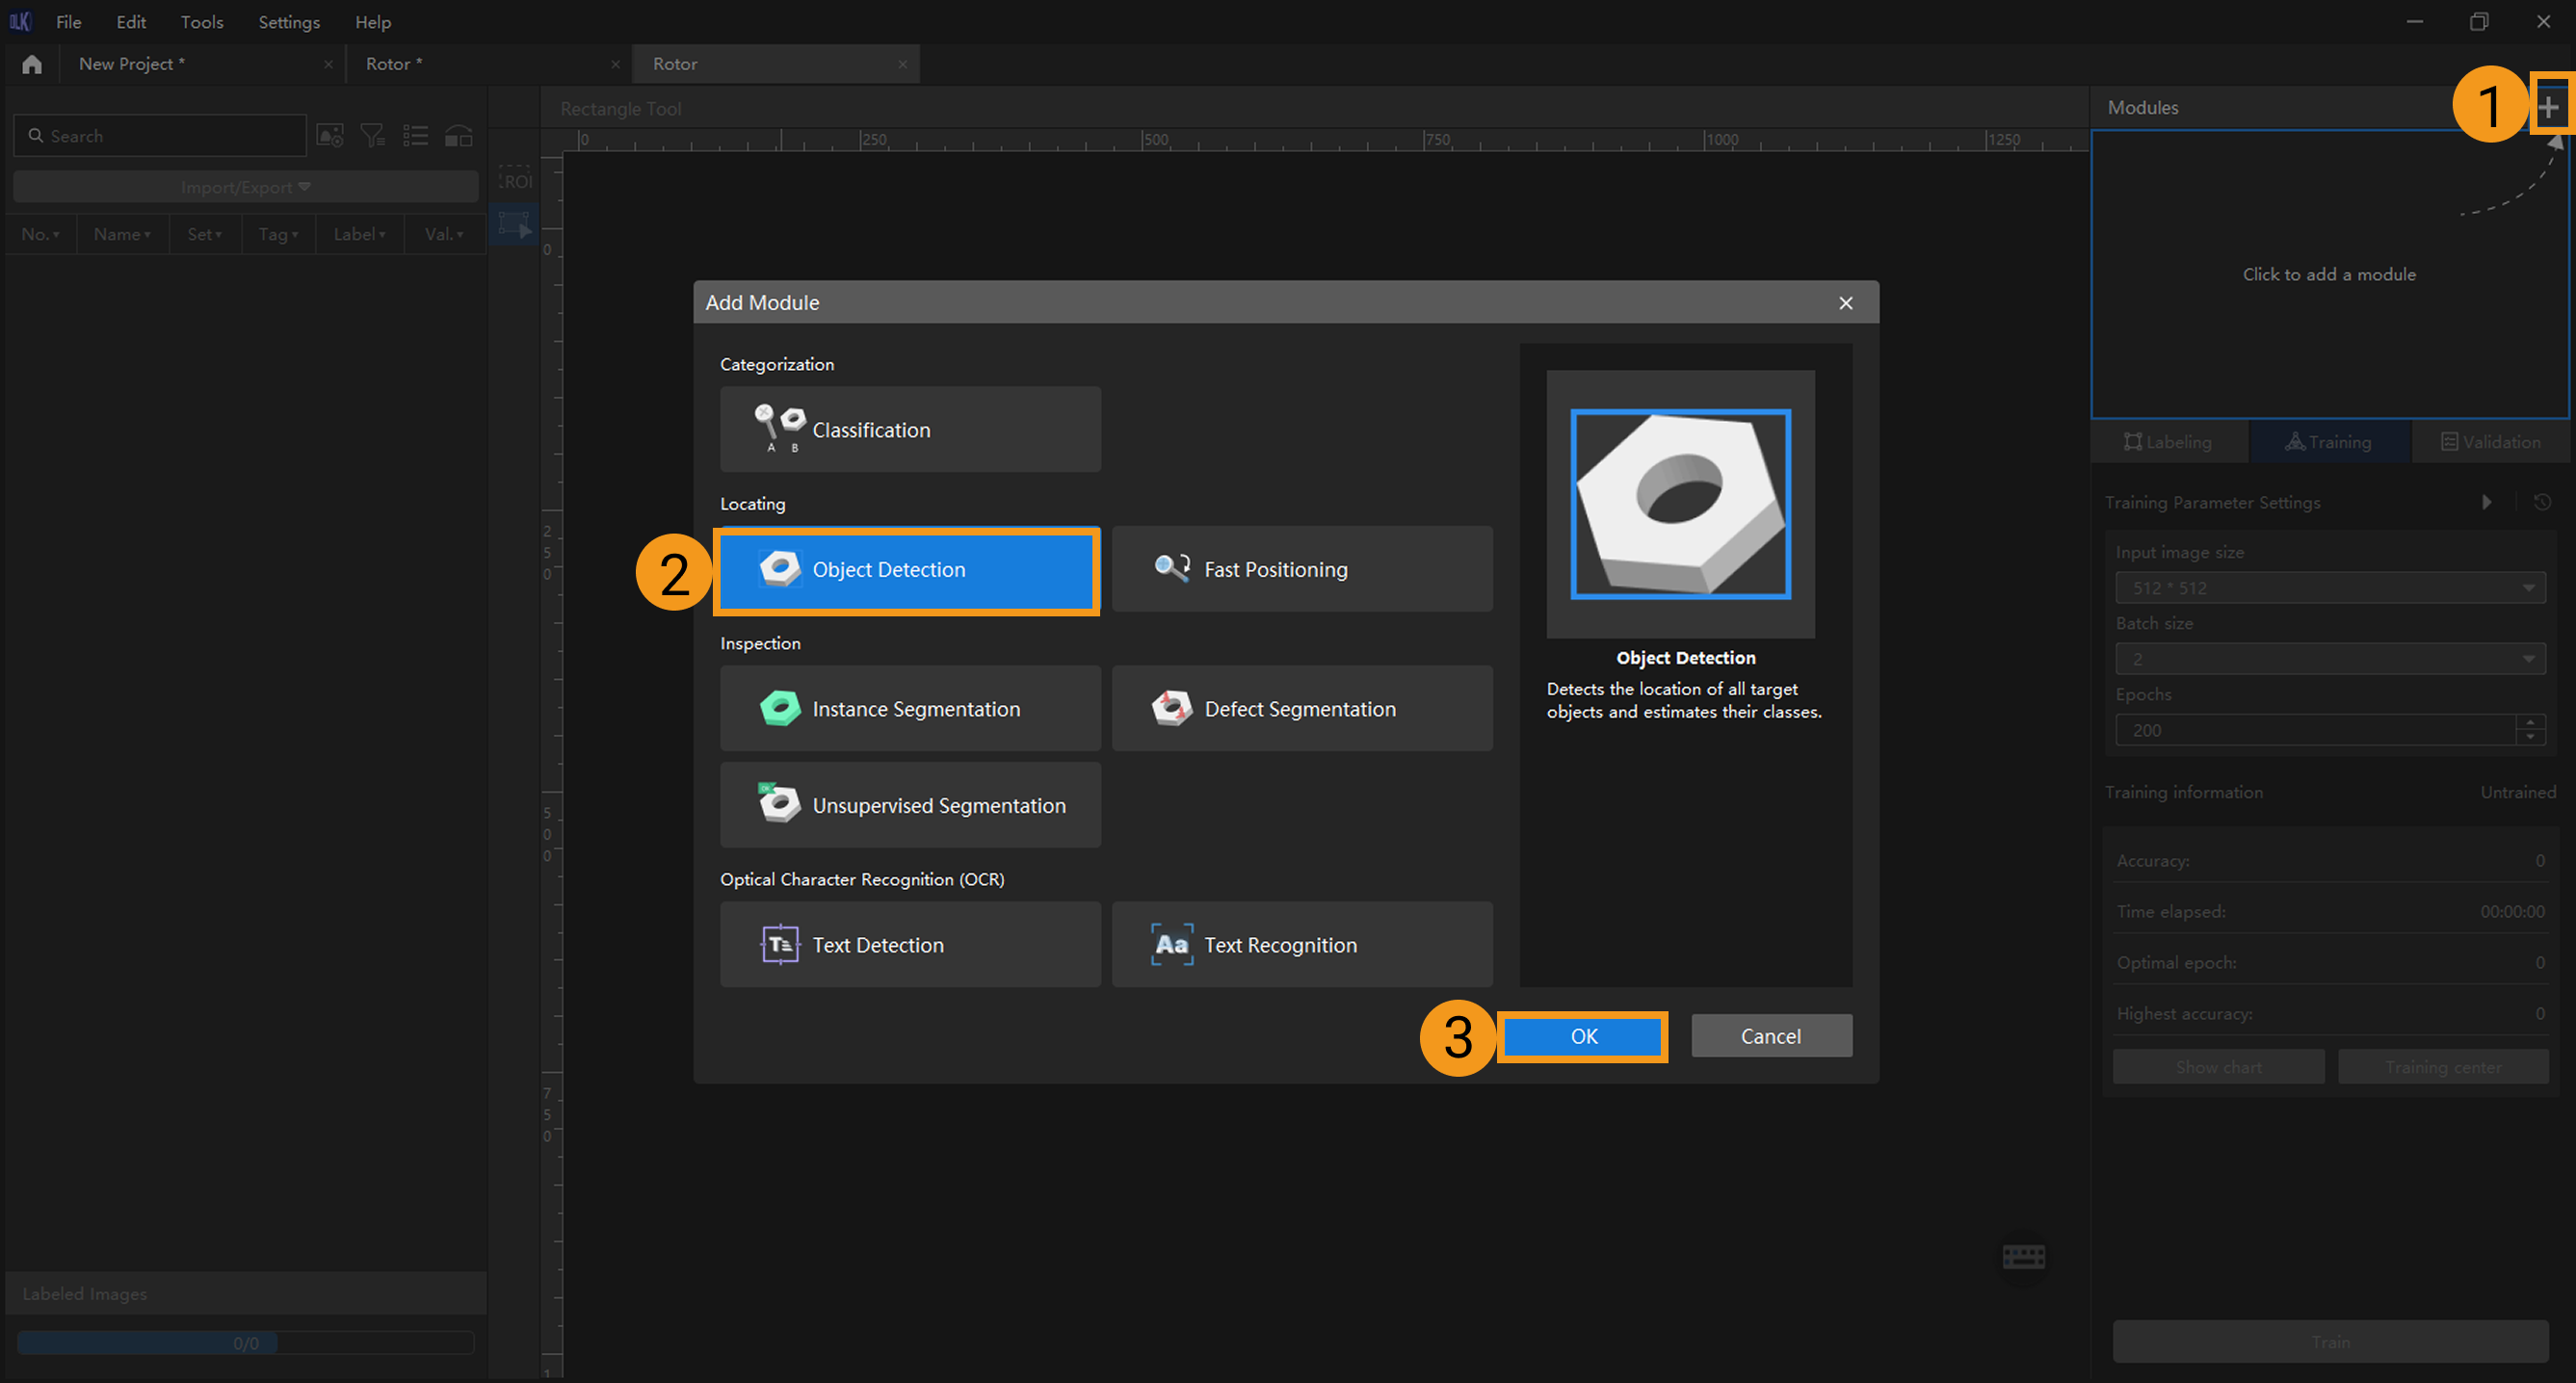Open the File menu

[x=69, y=22]
